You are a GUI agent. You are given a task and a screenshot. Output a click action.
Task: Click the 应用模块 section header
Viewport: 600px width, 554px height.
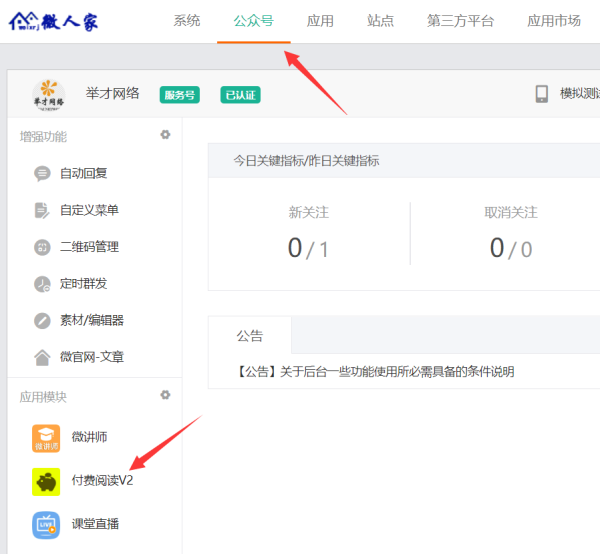[x=43, y=397]
